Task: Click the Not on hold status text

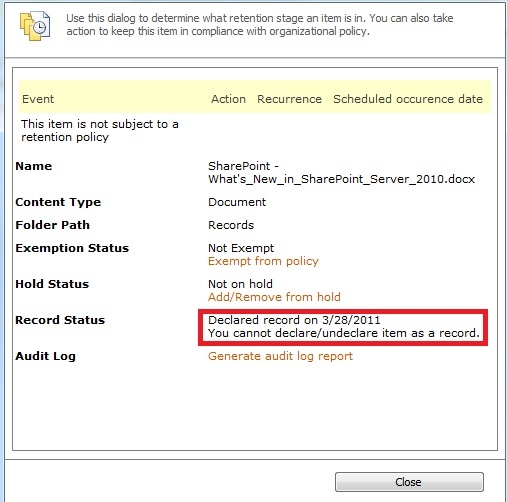Action: (240, 284)
